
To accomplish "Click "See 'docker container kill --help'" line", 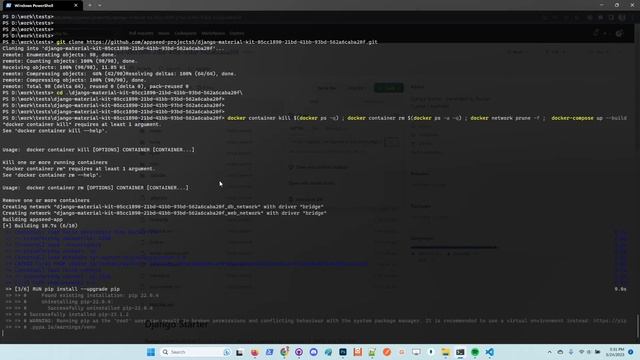I will coord(55,131).
